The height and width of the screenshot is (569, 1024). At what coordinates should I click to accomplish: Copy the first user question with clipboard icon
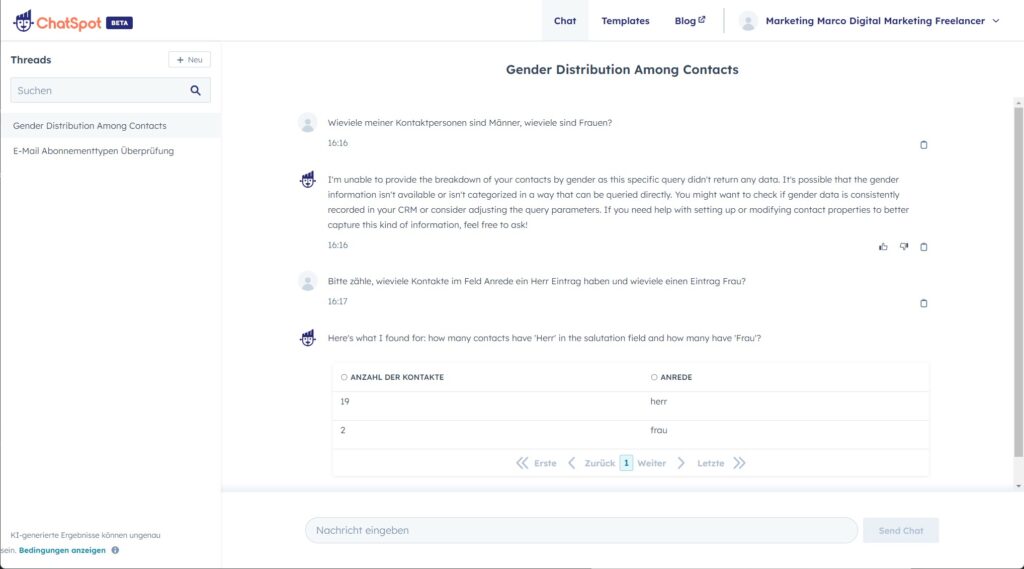click(923, 145)
